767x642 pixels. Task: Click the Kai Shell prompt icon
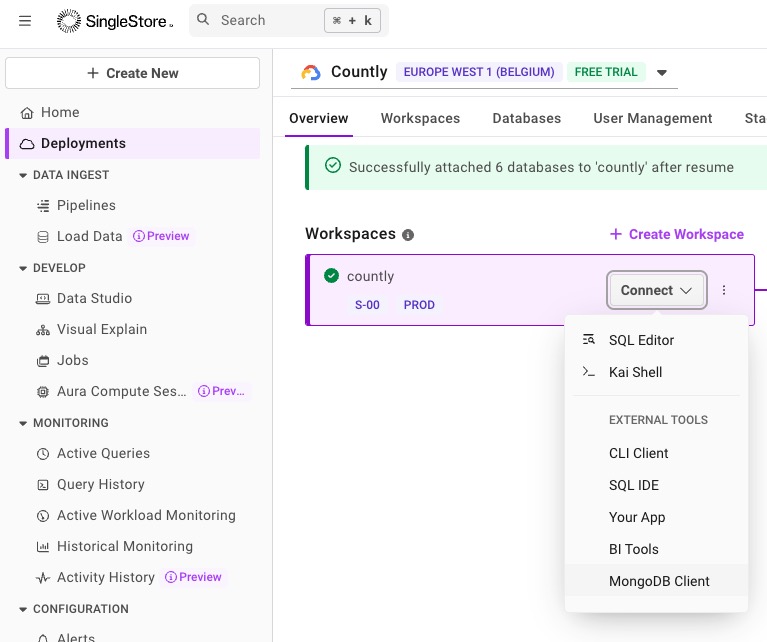(x=588, y=371)
